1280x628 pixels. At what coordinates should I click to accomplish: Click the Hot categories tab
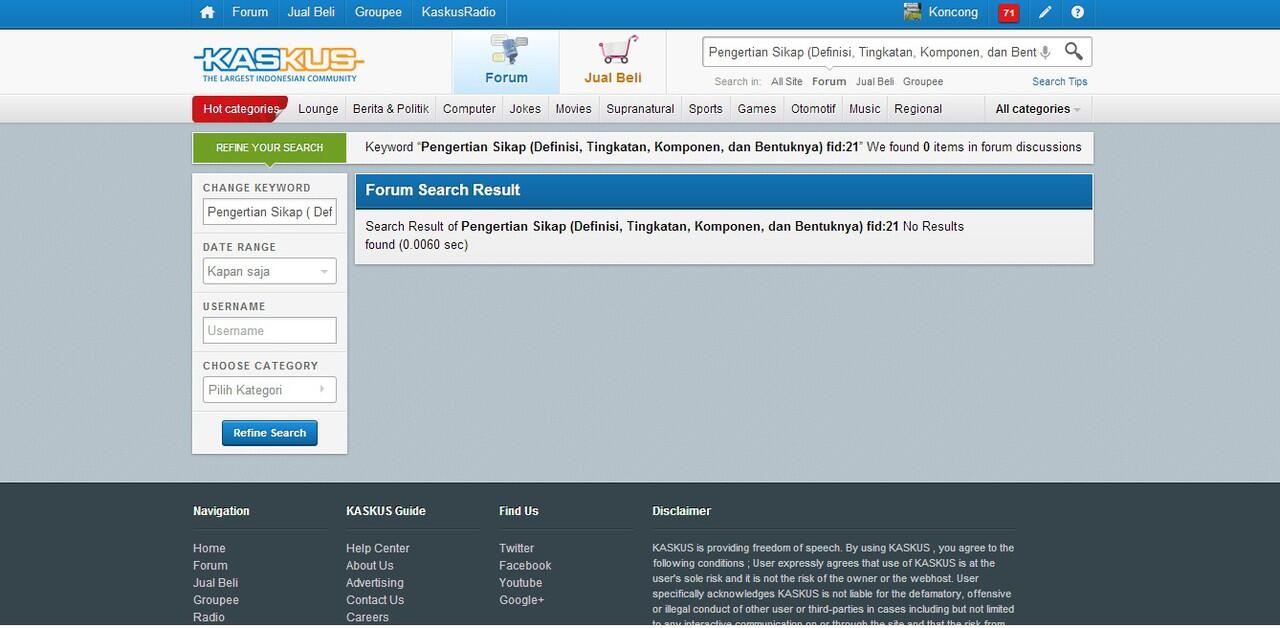(240, 109)
